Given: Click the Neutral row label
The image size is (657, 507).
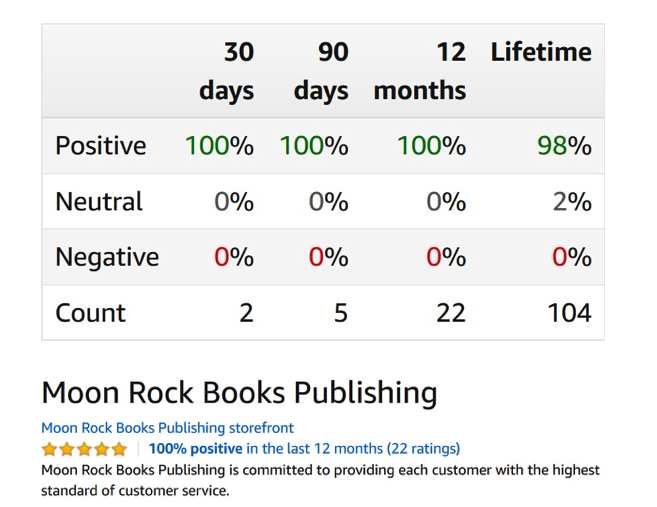Looking at the screenshot, I should [x=99, y=202].
